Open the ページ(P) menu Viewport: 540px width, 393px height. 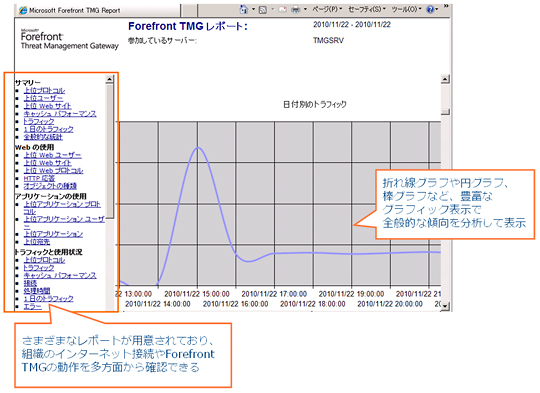pos(327,9)
